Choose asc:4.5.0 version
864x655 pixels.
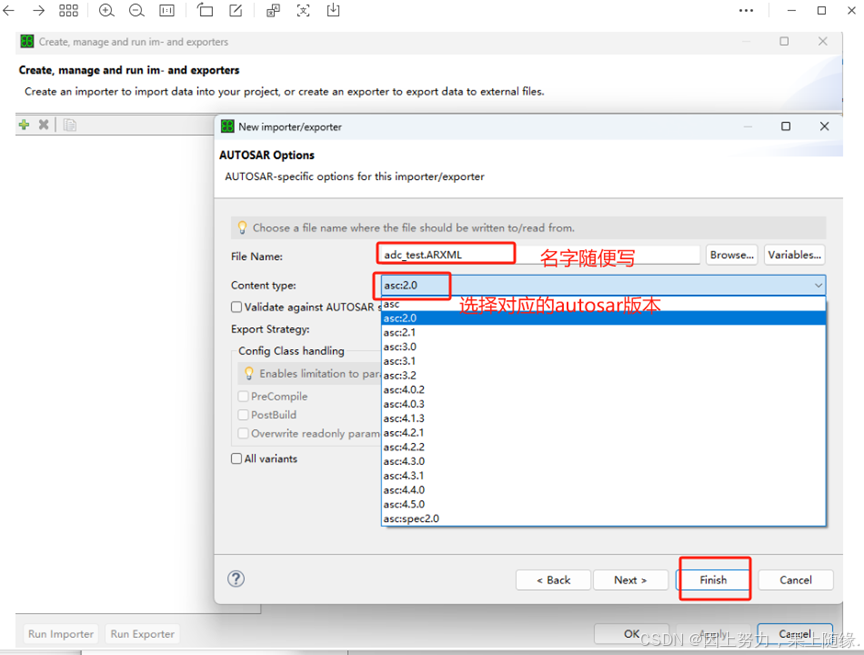tap(603, 504)
